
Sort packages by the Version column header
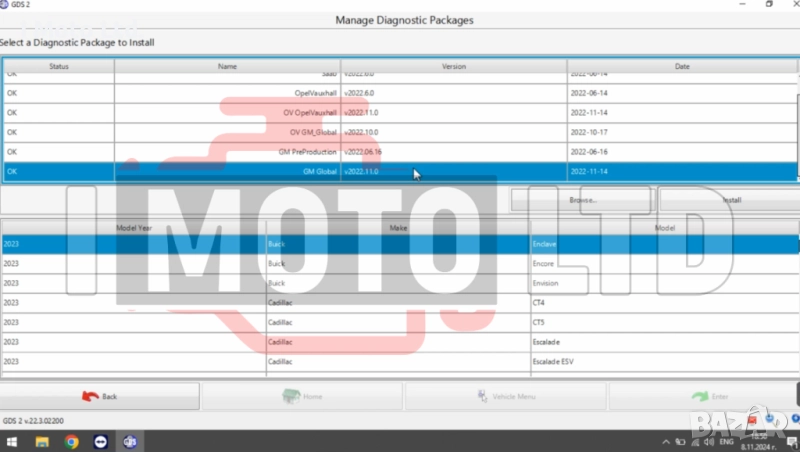[x=454, y=66]
